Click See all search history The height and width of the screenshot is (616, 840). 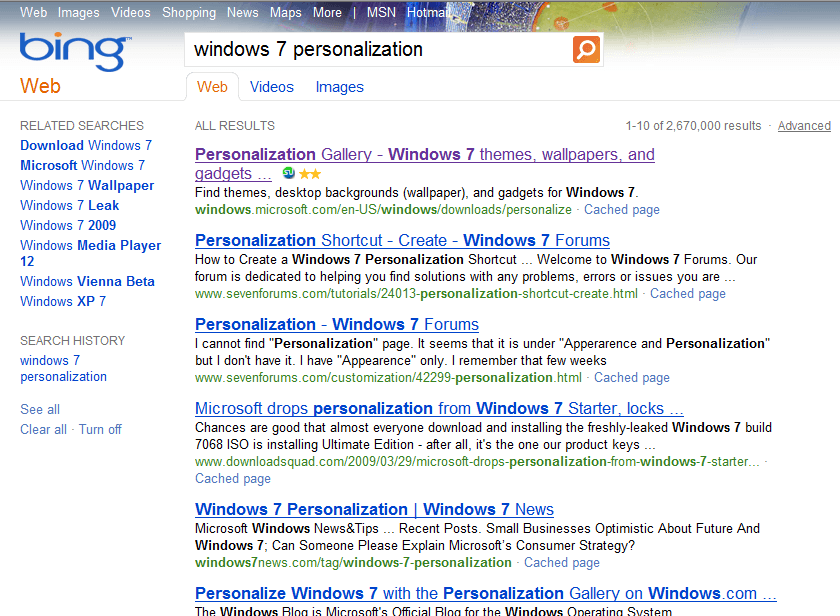click(x=40, y=409)
